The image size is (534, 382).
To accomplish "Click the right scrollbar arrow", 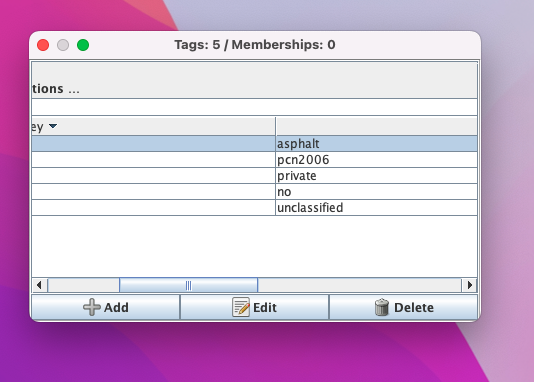I will tap(469, 285).
